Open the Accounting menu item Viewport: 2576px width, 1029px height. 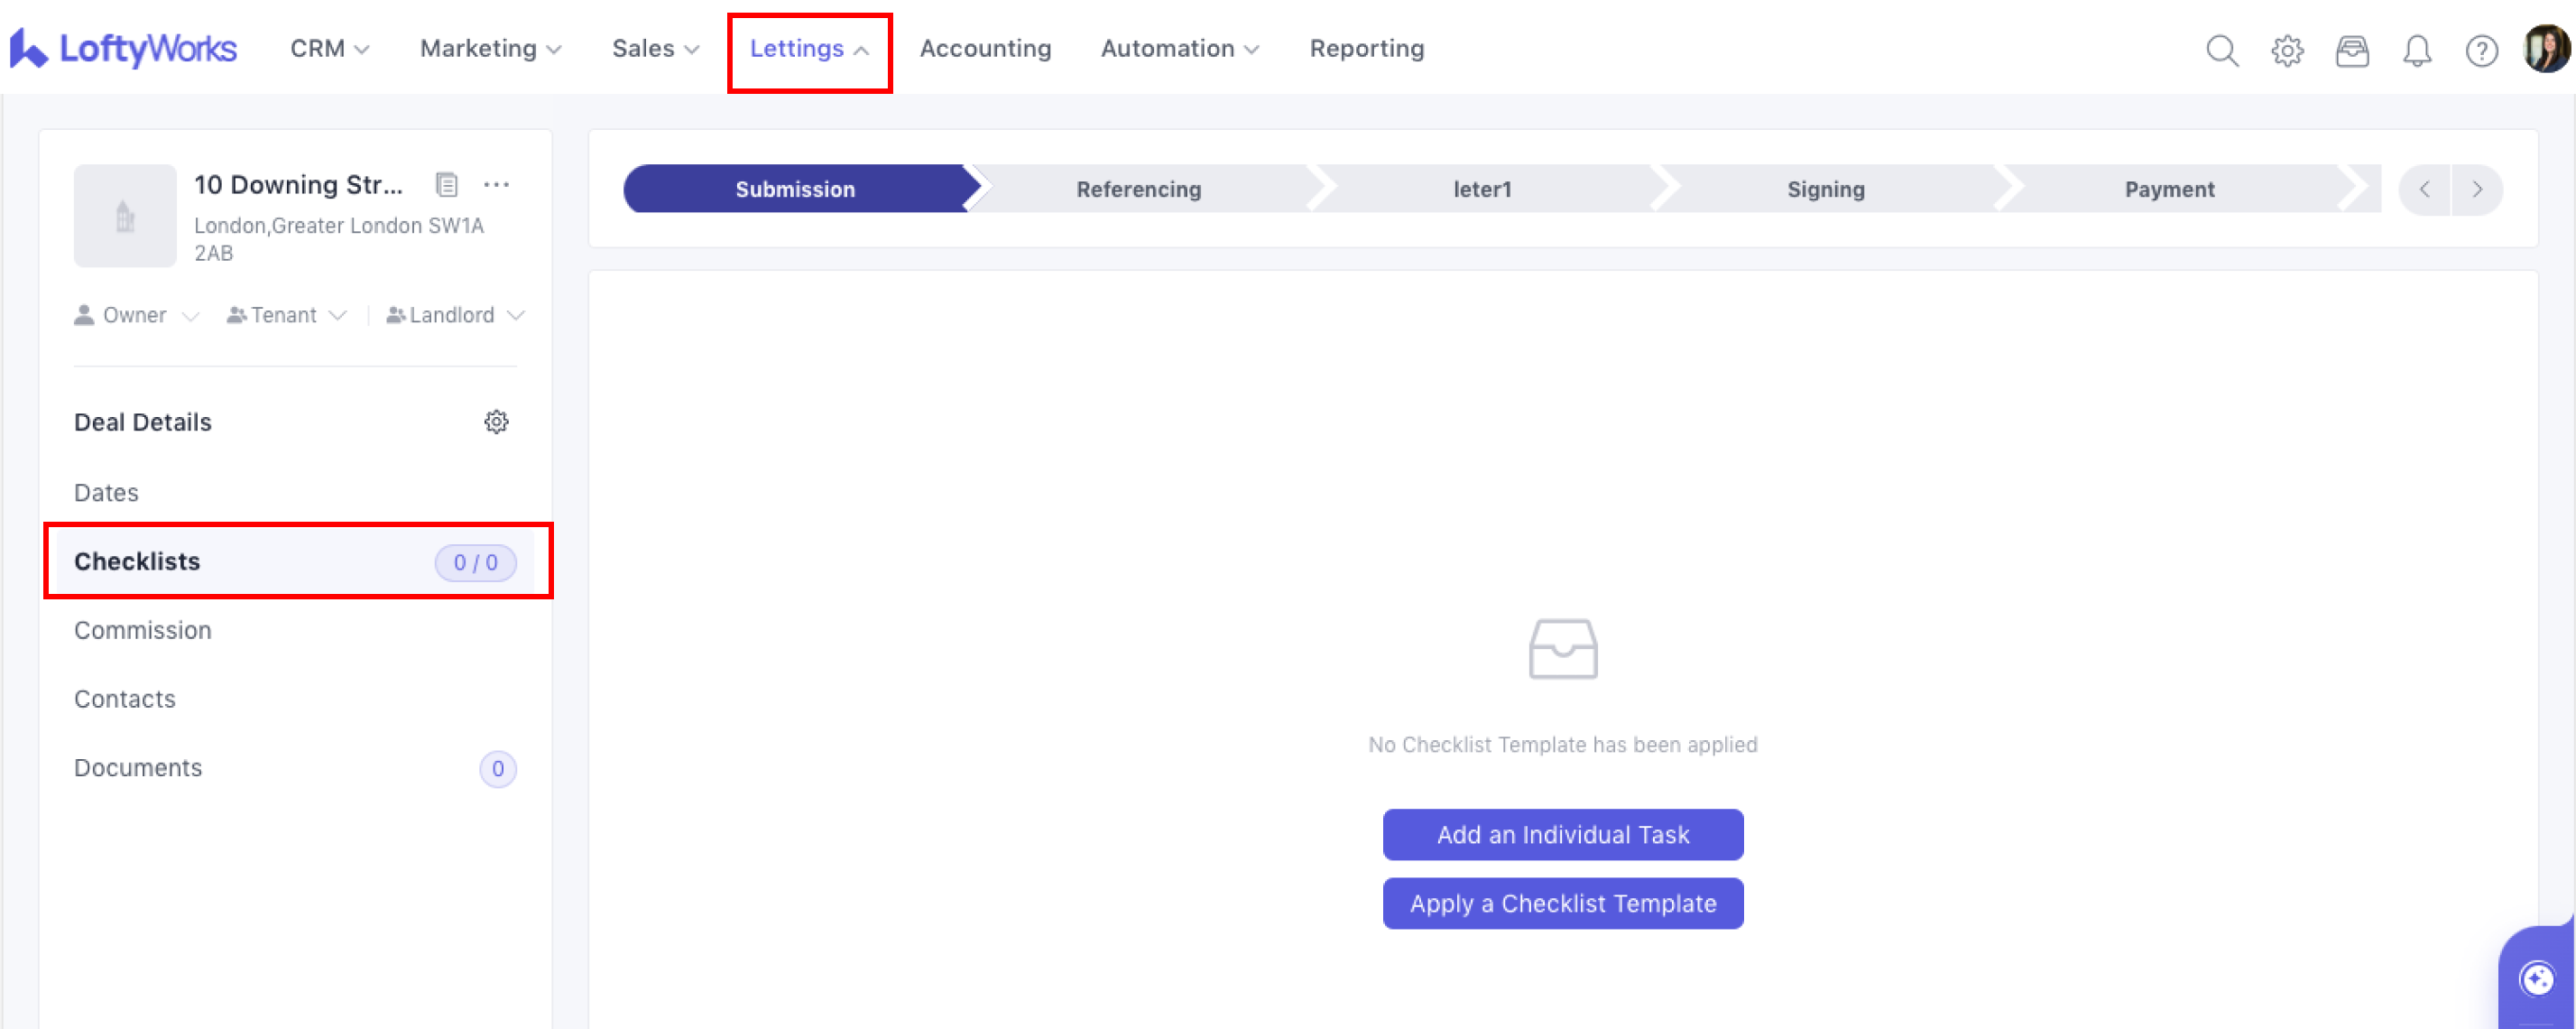point(985,49)
